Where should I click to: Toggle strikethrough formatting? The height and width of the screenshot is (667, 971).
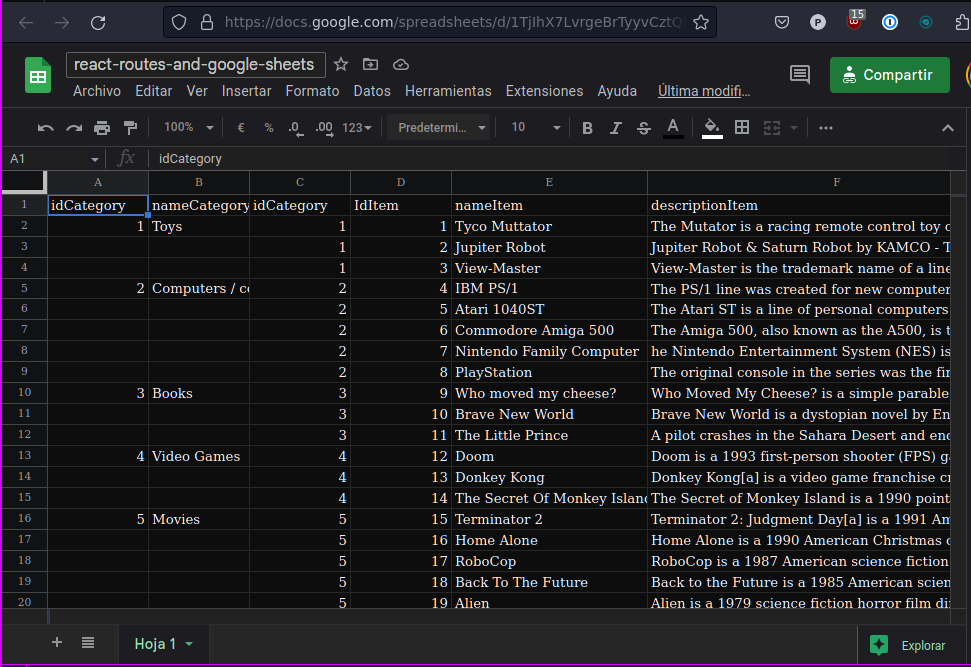(643, 128)
